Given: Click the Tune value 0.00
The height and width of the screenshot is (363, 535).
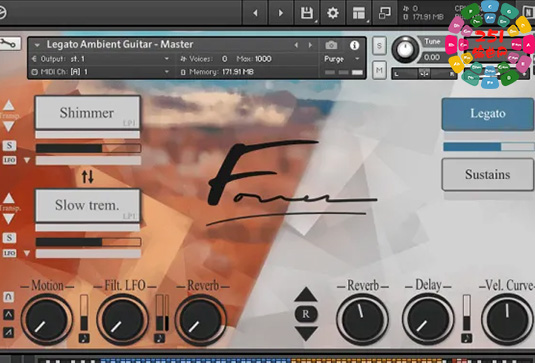Looking at the screenshot, I should point(432,57).
